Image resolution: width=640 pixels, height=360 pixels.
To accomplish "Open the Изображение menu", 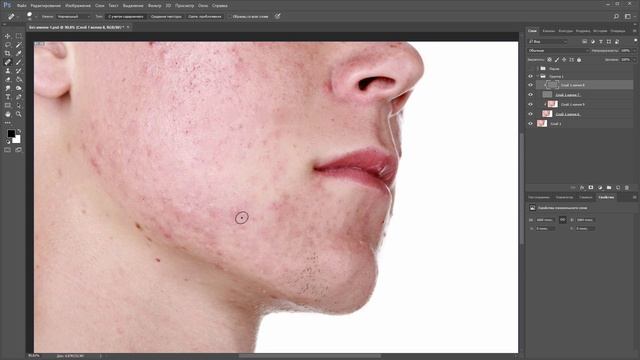I will click(78, 6).
